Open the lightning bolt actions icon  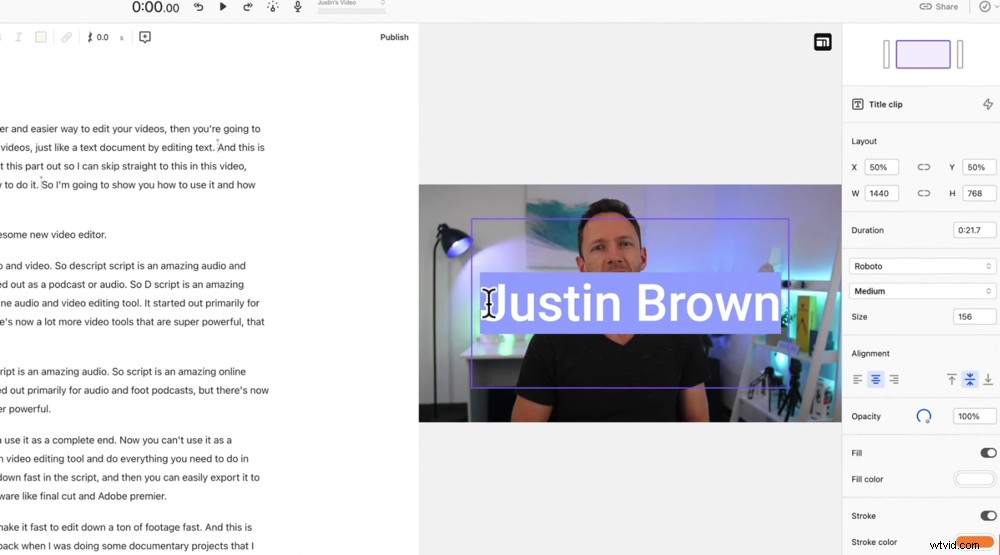tap(988, 104)
